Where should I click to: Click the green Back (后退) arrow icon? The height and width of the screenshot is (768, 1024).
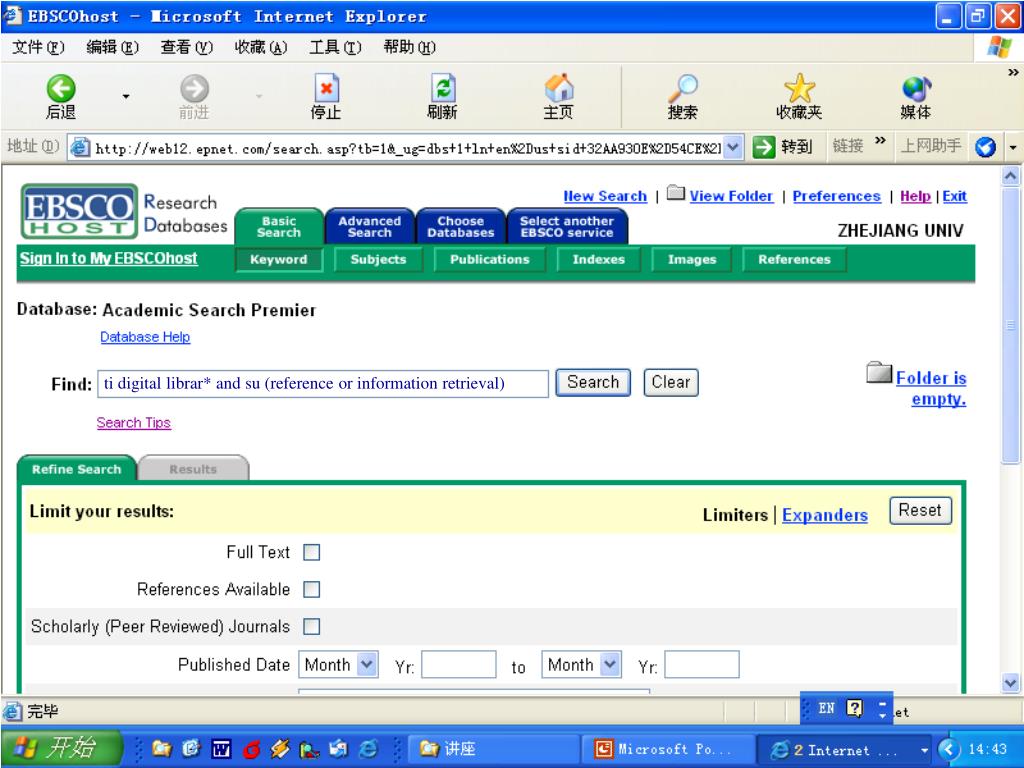(x=61, y=89)
